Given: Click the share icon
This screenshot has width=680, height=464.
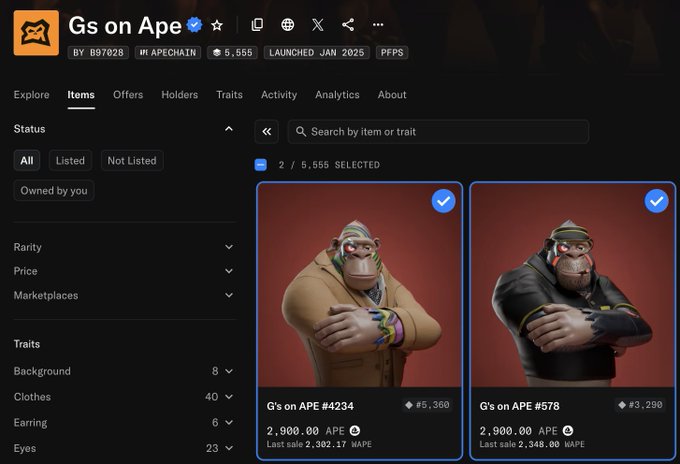Looking at the screenshot, I should (x=348, y=25).
